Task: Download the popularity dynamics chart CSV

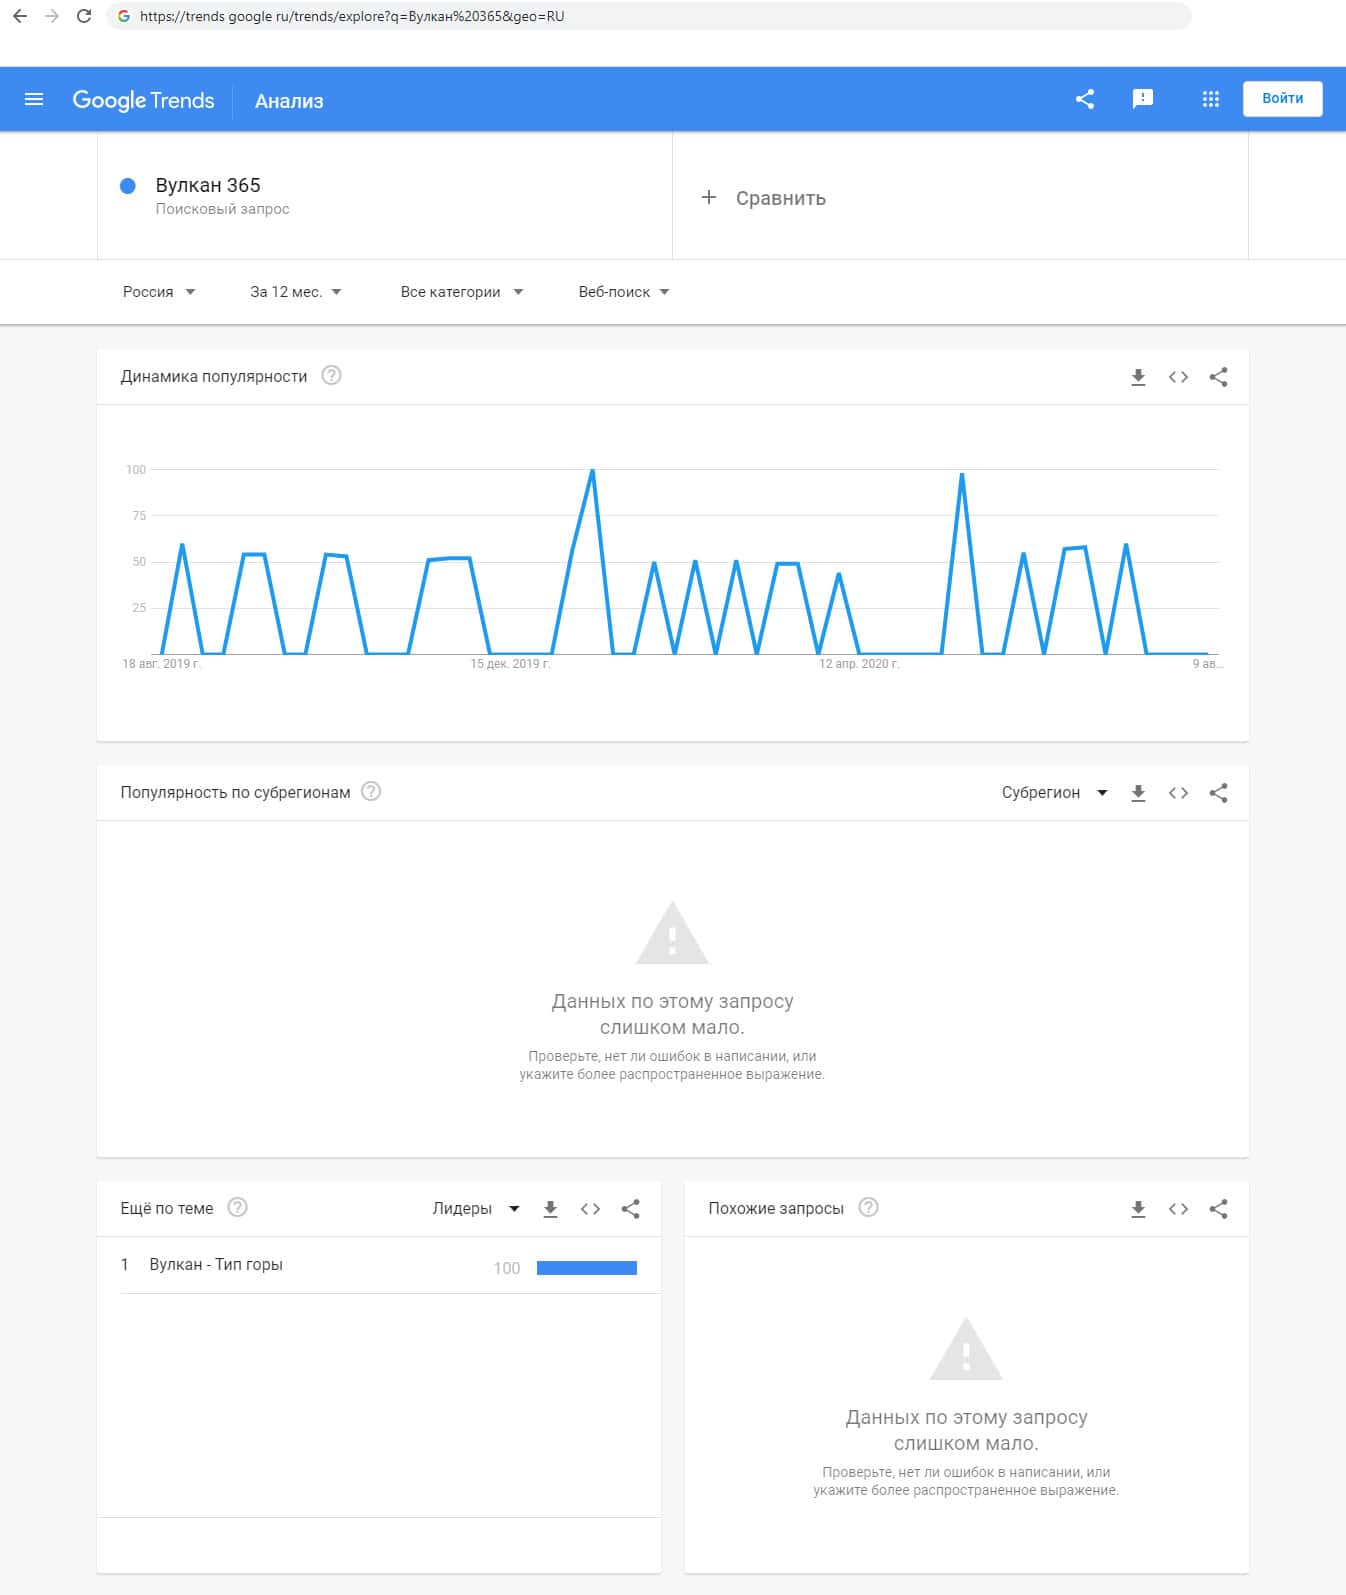Action: 1138,377
